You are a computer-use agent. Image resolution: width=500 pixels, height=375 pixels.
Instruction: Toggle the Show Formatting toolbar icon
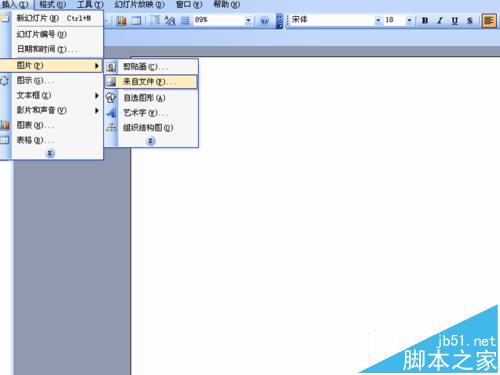(x=170, y=21)
